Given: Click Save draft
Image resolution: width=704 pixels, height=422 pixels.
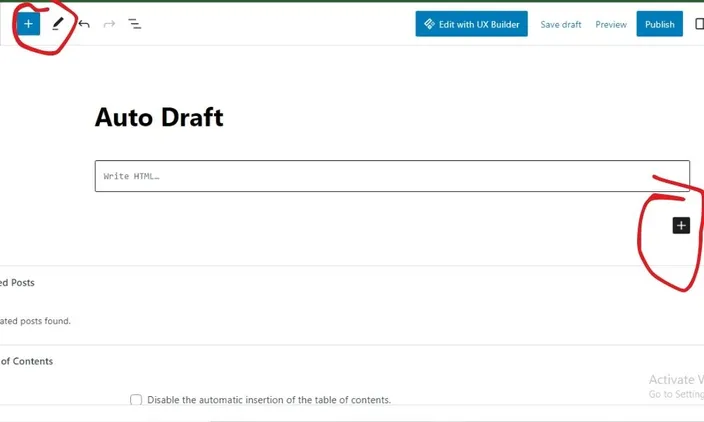Looking at the screenshot, I should 561,25.
